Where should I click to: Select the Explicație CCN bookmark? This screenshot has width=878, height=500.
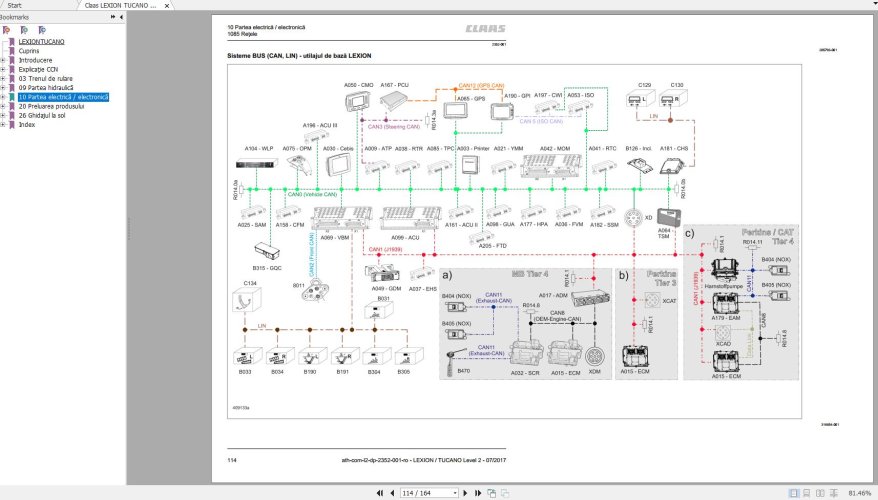(38, 69)
